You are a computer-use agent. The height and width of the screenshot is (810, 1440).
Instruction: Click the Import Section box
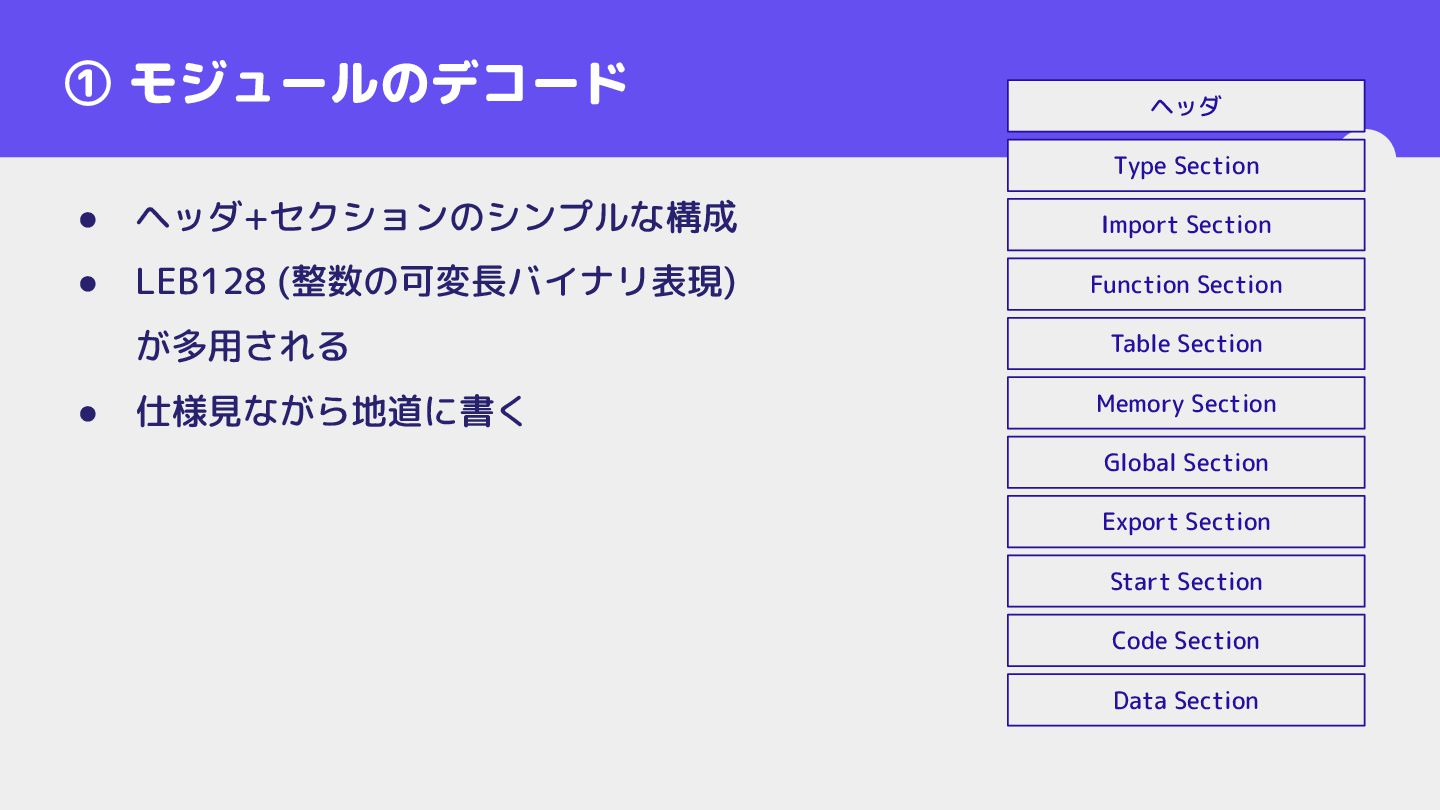1186,224
